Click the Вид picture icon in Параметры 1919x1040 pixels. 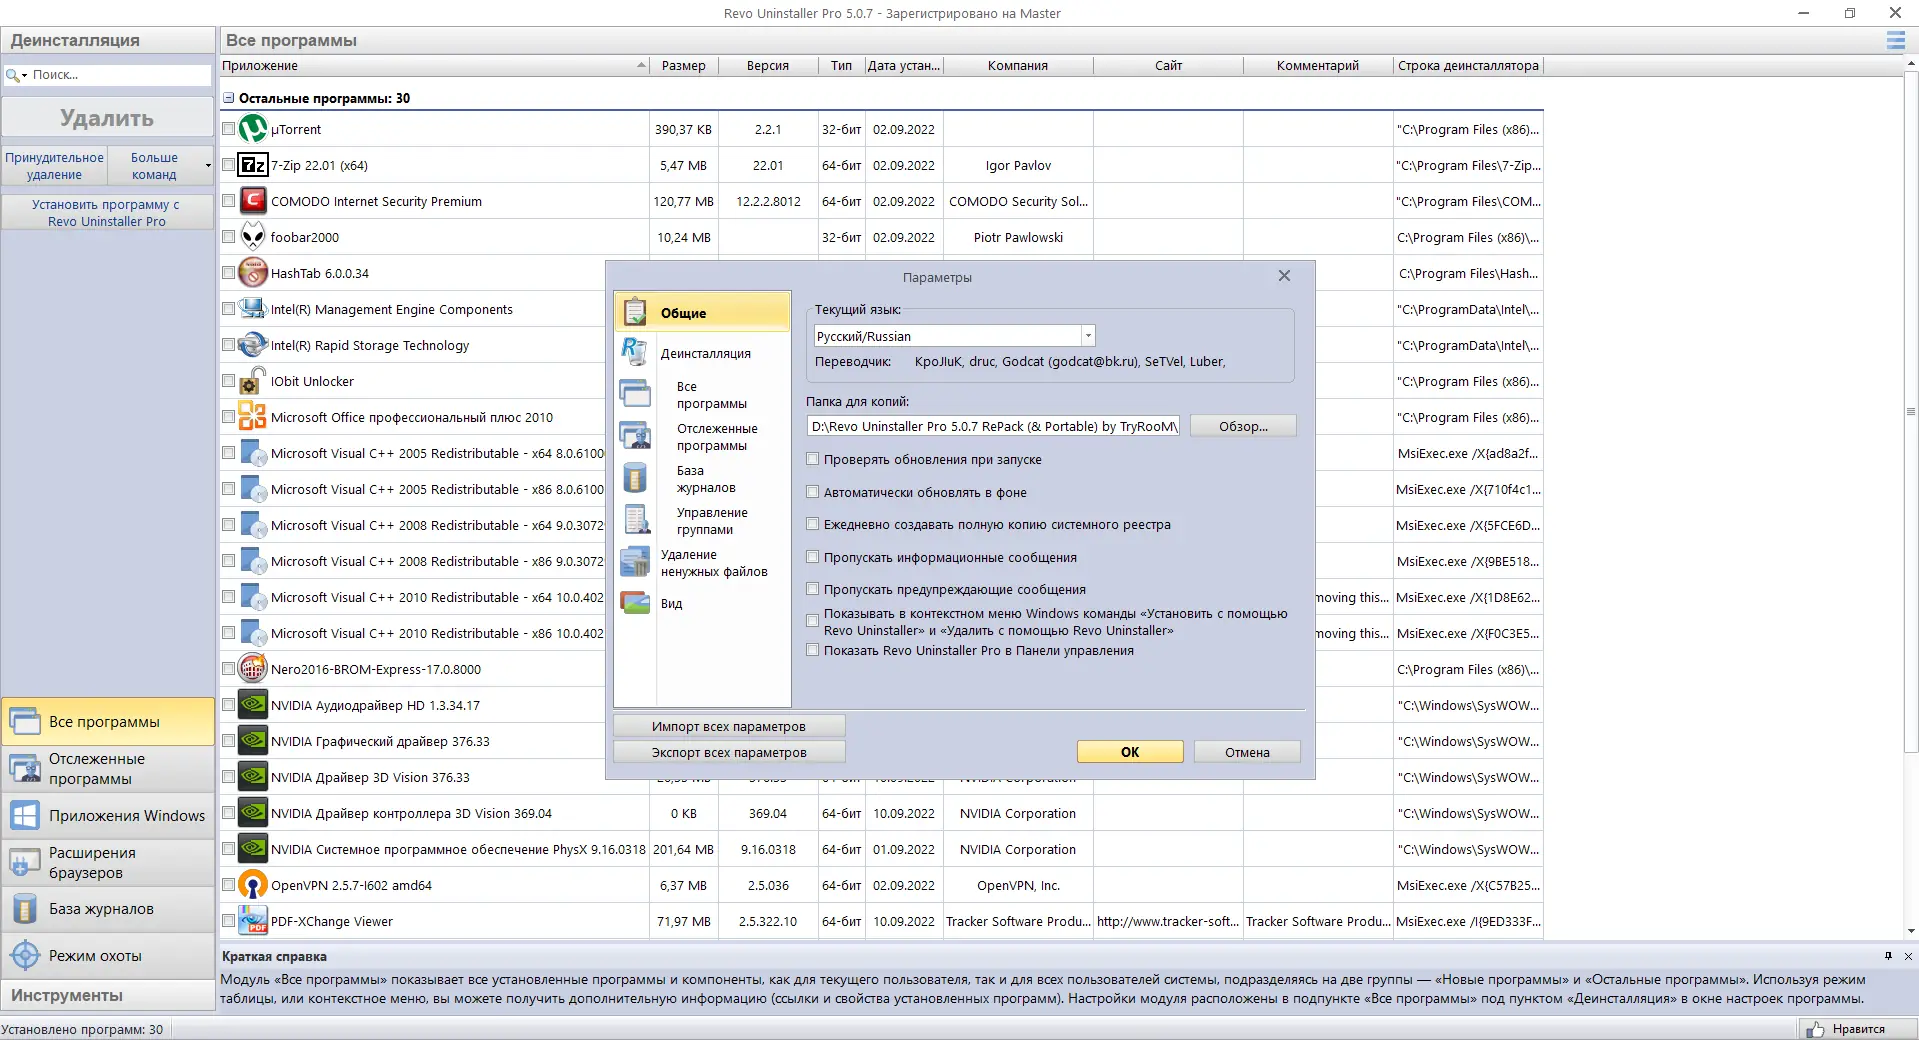click(635, 602)
